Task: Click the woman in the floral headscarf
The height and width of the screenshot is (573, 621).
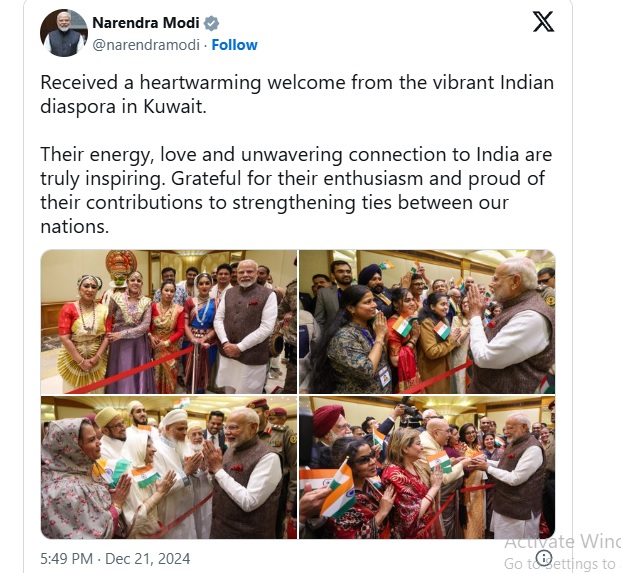Action: coord(77,478)
